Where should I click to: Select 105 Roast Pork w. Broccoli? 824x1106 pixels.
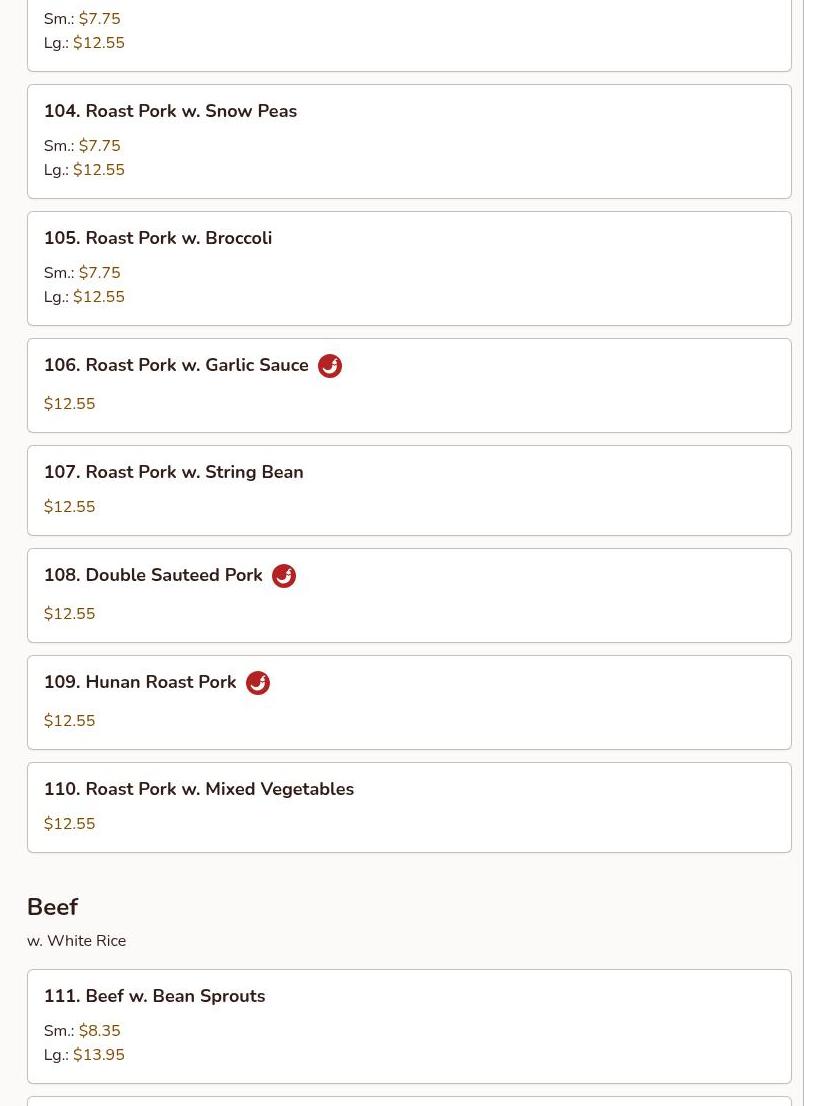point(158,238)
